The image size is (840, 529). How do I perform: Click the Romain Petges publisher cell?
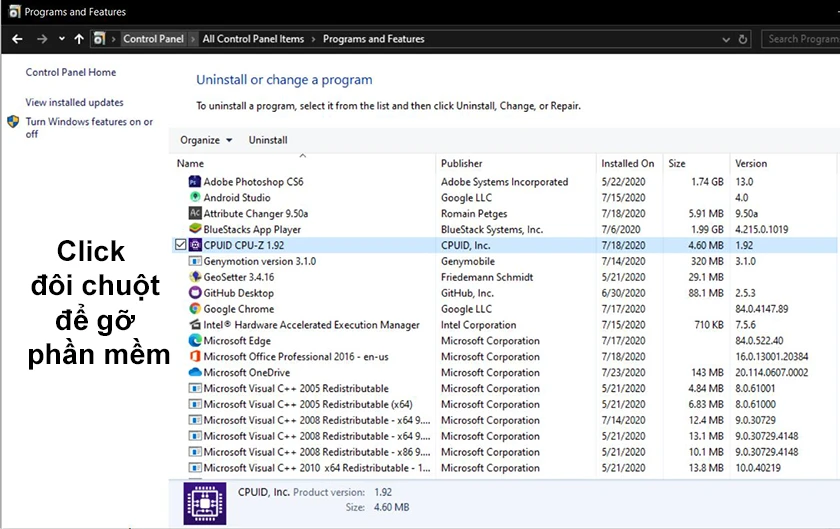(x=474, y=213)
